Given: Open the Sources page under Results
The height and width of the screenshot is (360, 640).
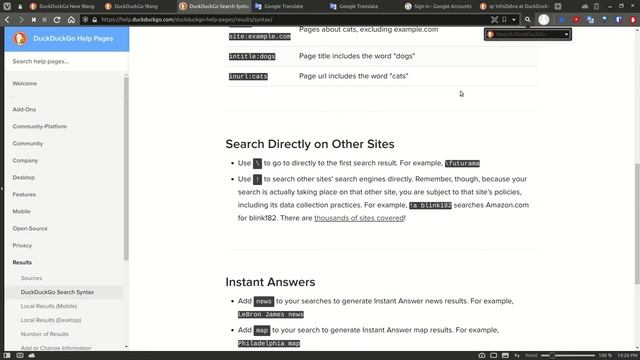Looking at the screenshot, I should click(x=31, y=278).
